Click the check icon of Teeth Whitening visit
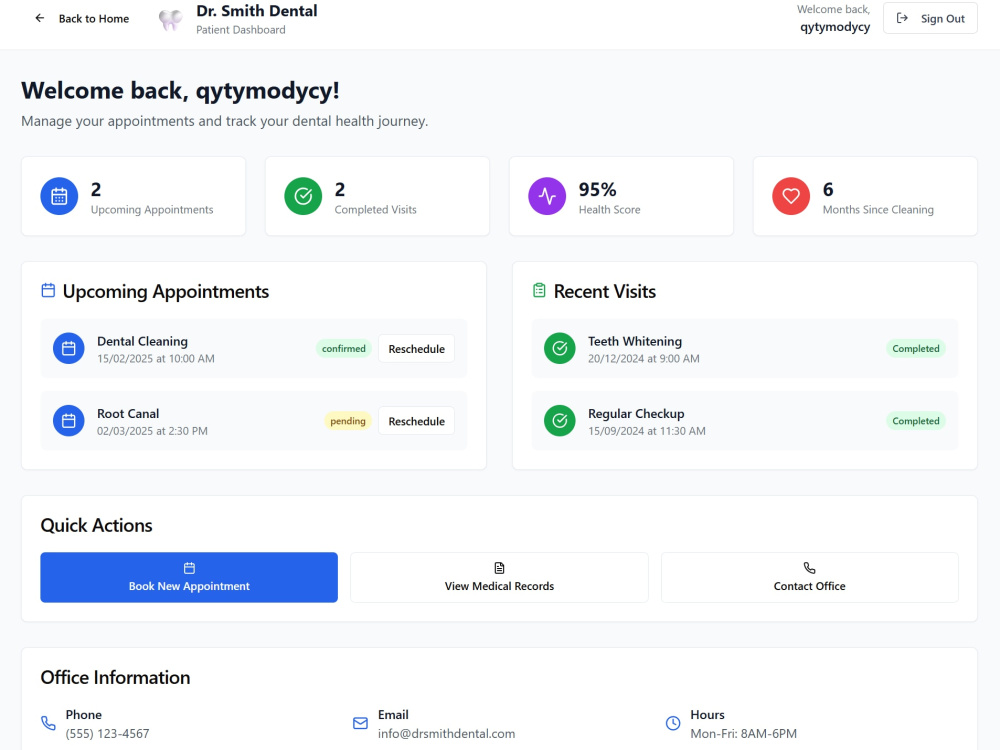Image resolution: width=1000 pixels, height=750 pixels. pos(559,349)
